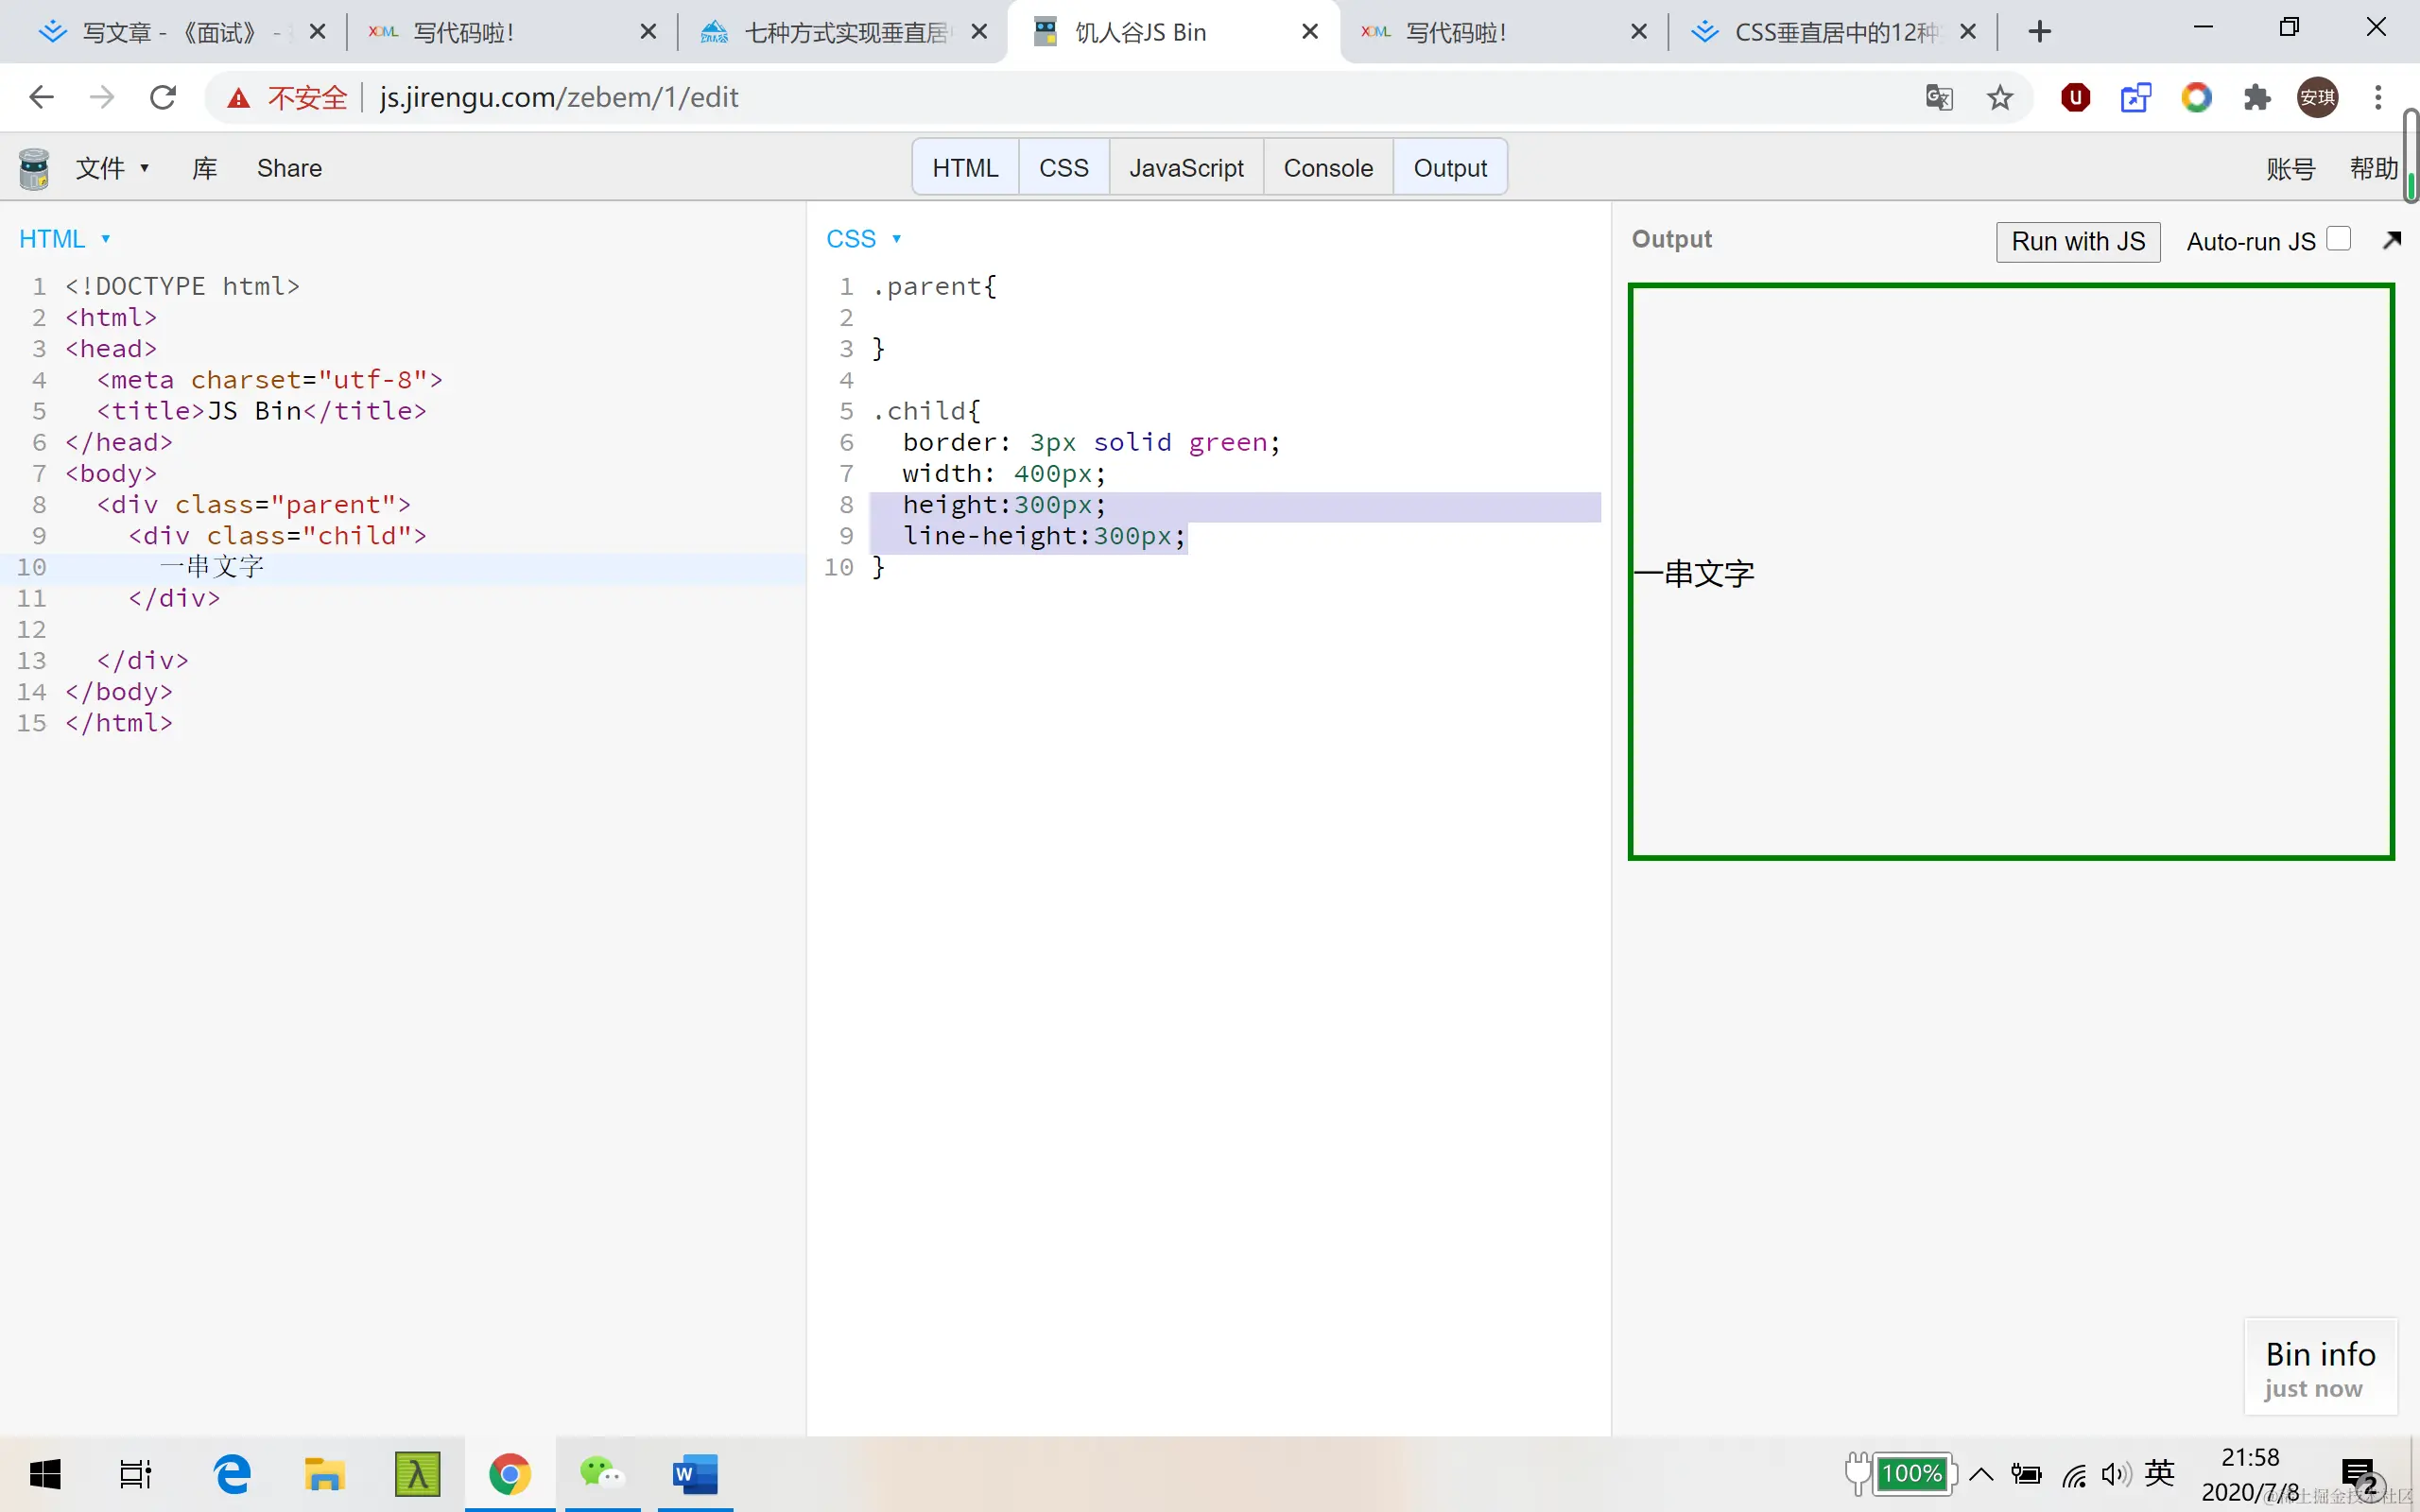Viewport: 2420px width, 1512px height.
Task: Click the JS Bin dustbin logo icon
Action: tap(34, 168)
